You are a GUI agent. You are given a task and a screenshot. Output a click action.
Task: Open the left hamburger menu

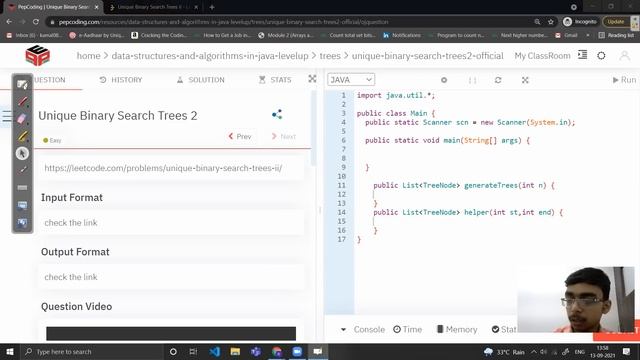click(x=6, y=116)
